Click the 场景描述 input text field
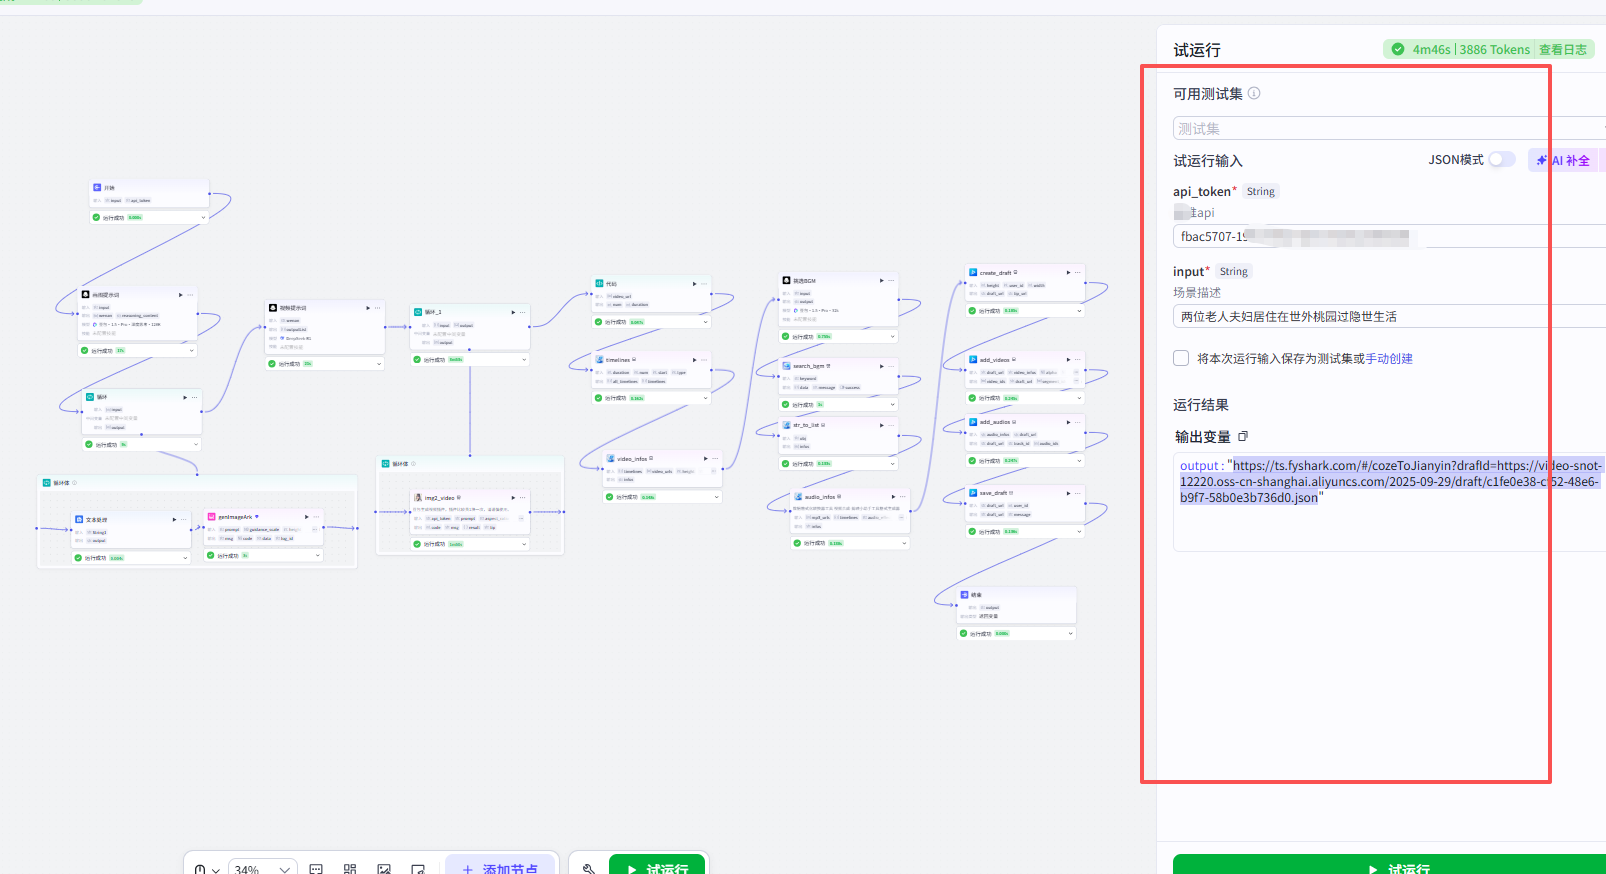The height and width of the screenshot is (874, 1606). tap(1389, 317)
